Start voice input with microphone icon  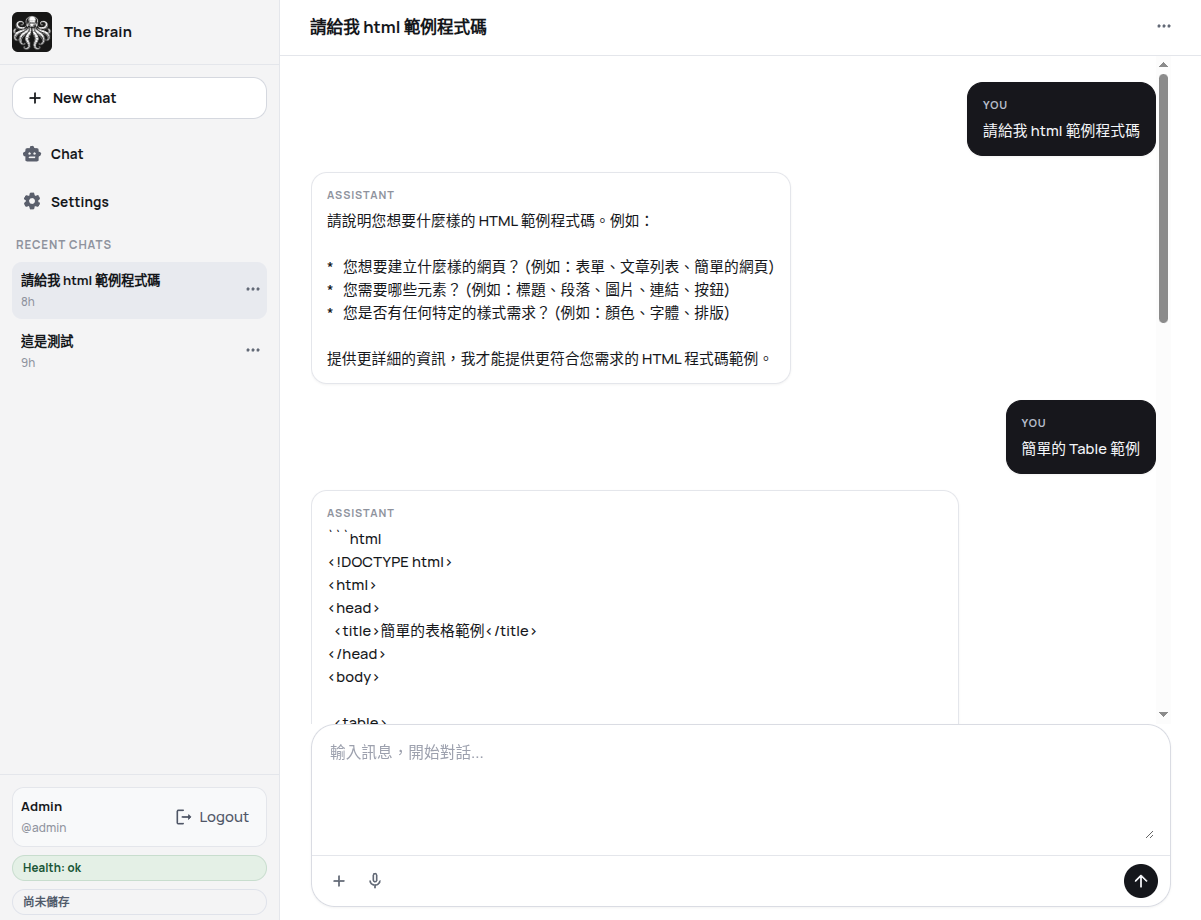[x=375, y=881]
